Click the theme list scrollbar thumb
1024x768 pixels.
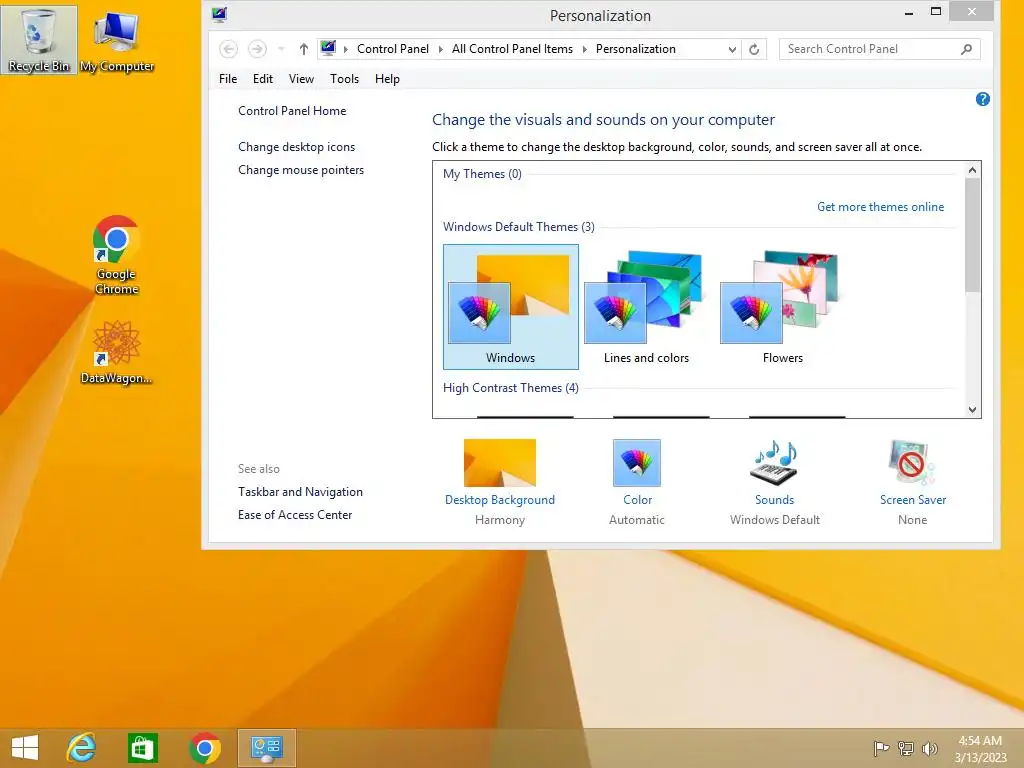click(x=972, y=235)
